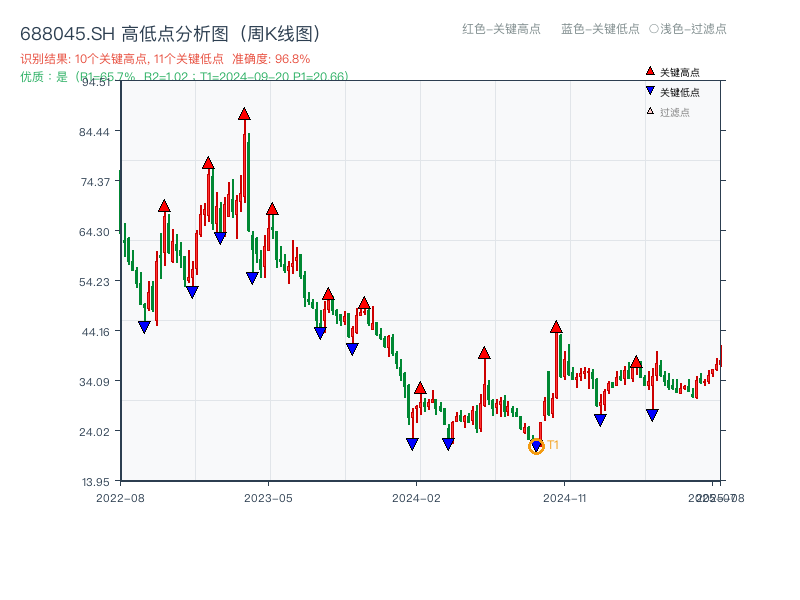This screenshot has height=600, width=800.
Task: Click the first red key-high triangle after 2022-08
Action: (165, 207)
